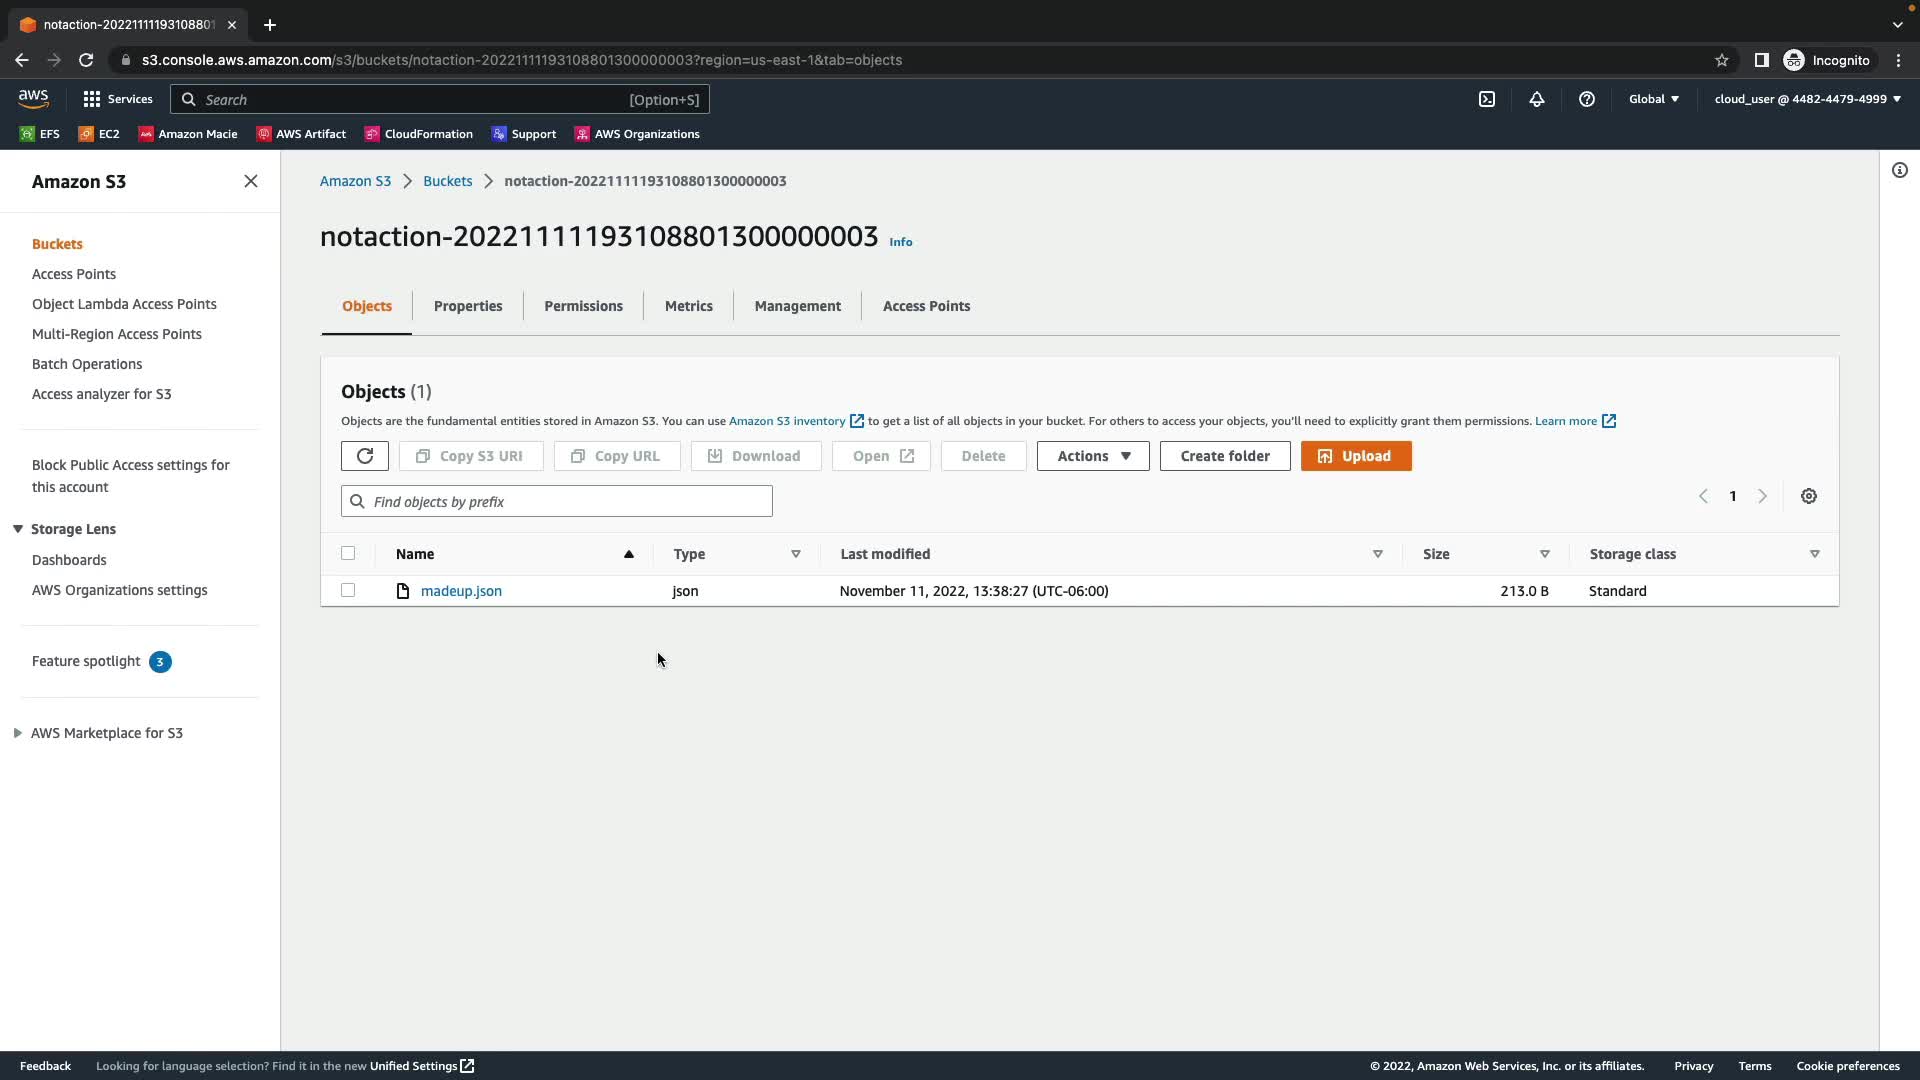Refresh the objects list
The image size is (1920, 1080).
(364, 456)
